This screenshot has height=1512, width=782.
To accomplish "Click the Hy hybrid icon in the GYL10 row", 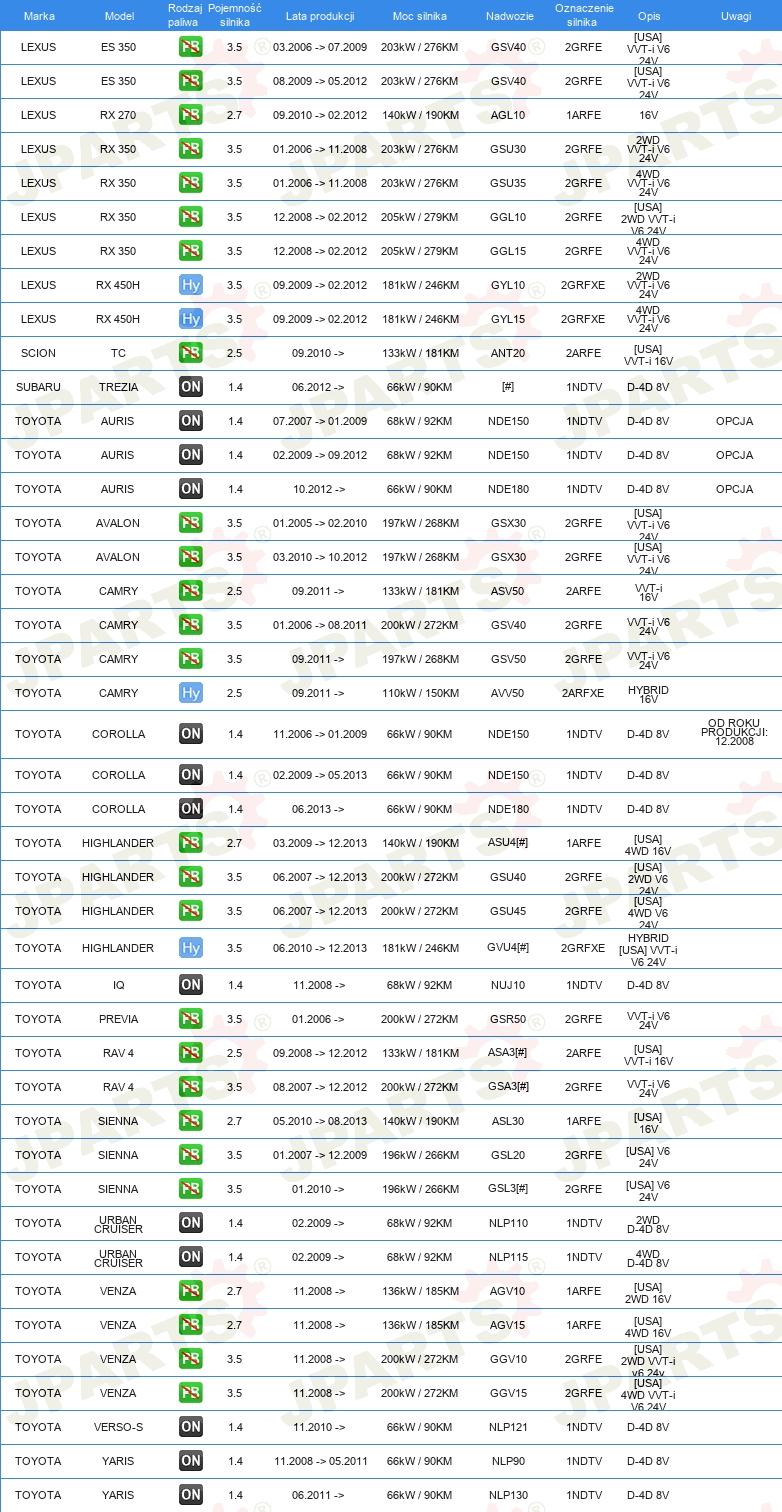I will coord(191,285).
